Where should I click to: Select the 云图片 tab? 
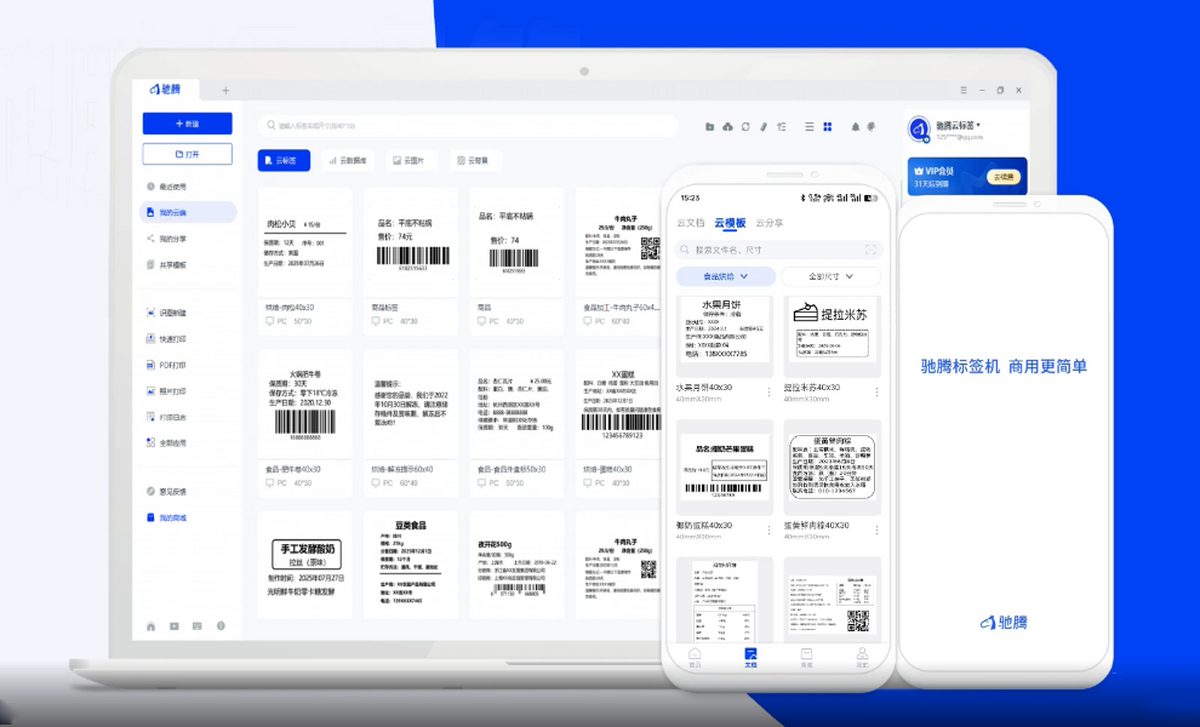click(x=411, y=160)
